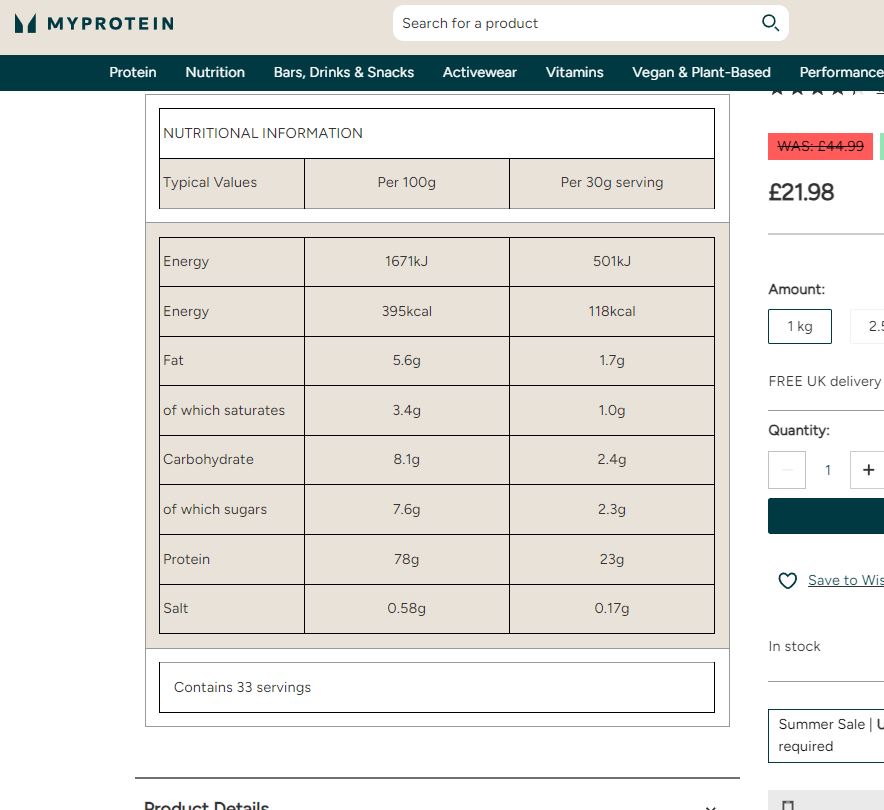Click the 0.58g salt value

406,609
